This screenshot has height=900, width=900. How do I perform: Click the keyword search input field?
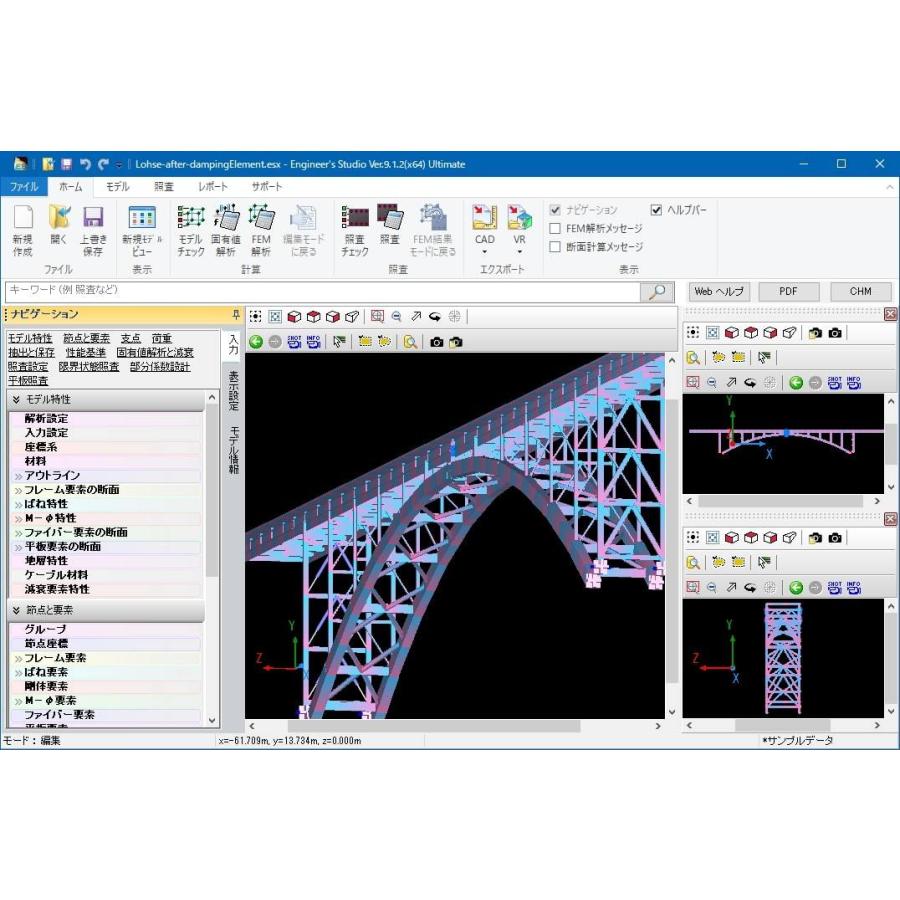[323, 292]
